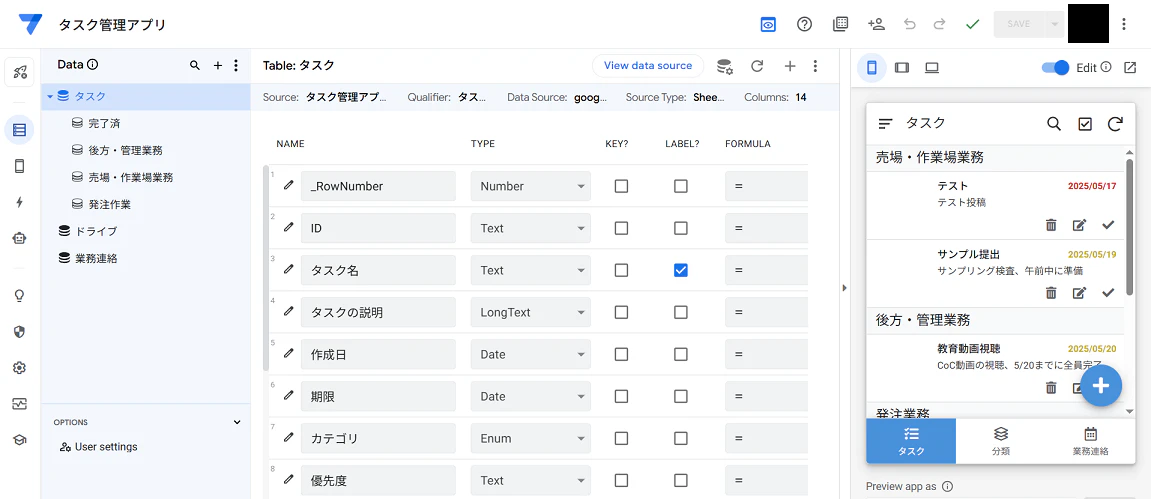This screenshot has height=499, width=1151.
Task: Edit the カテゴリ column pencil icon
Action: tap(288, 437)
